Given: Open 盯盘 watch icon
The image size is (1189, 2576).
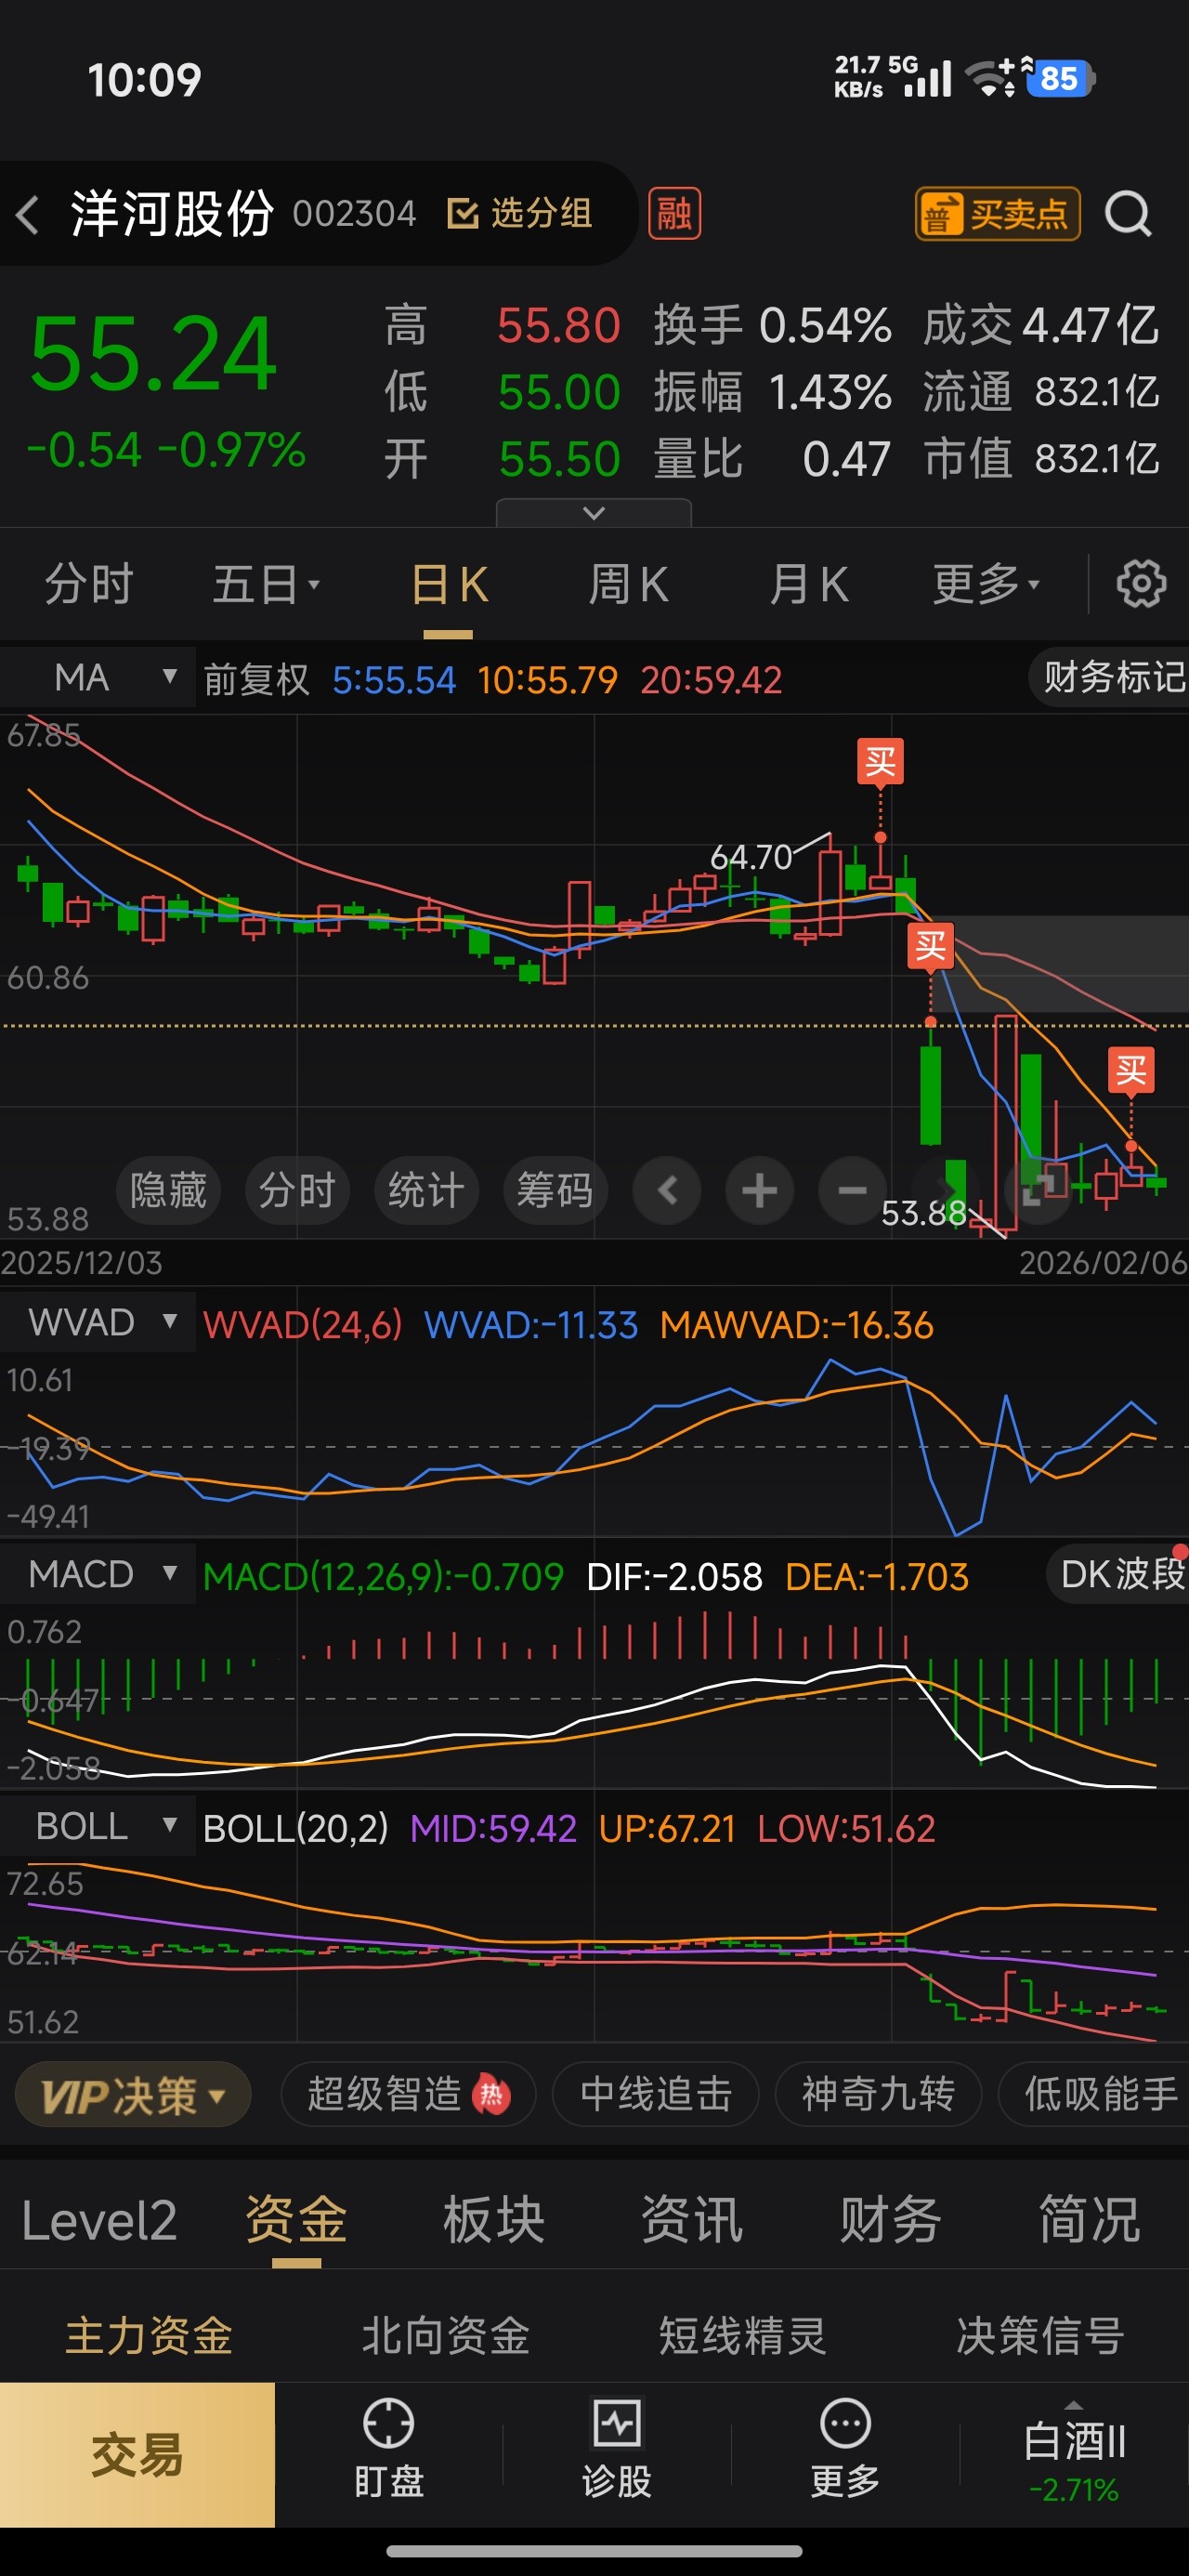Looking at the screenshot, I should pyautogui.click(x=389, y=2448).
